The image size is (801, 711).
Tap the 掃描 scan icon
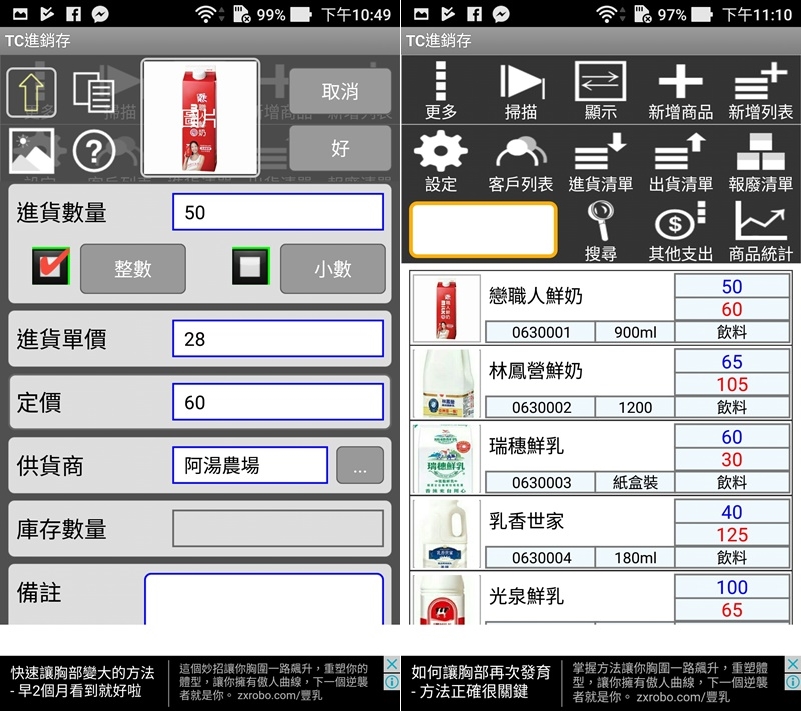521,91
